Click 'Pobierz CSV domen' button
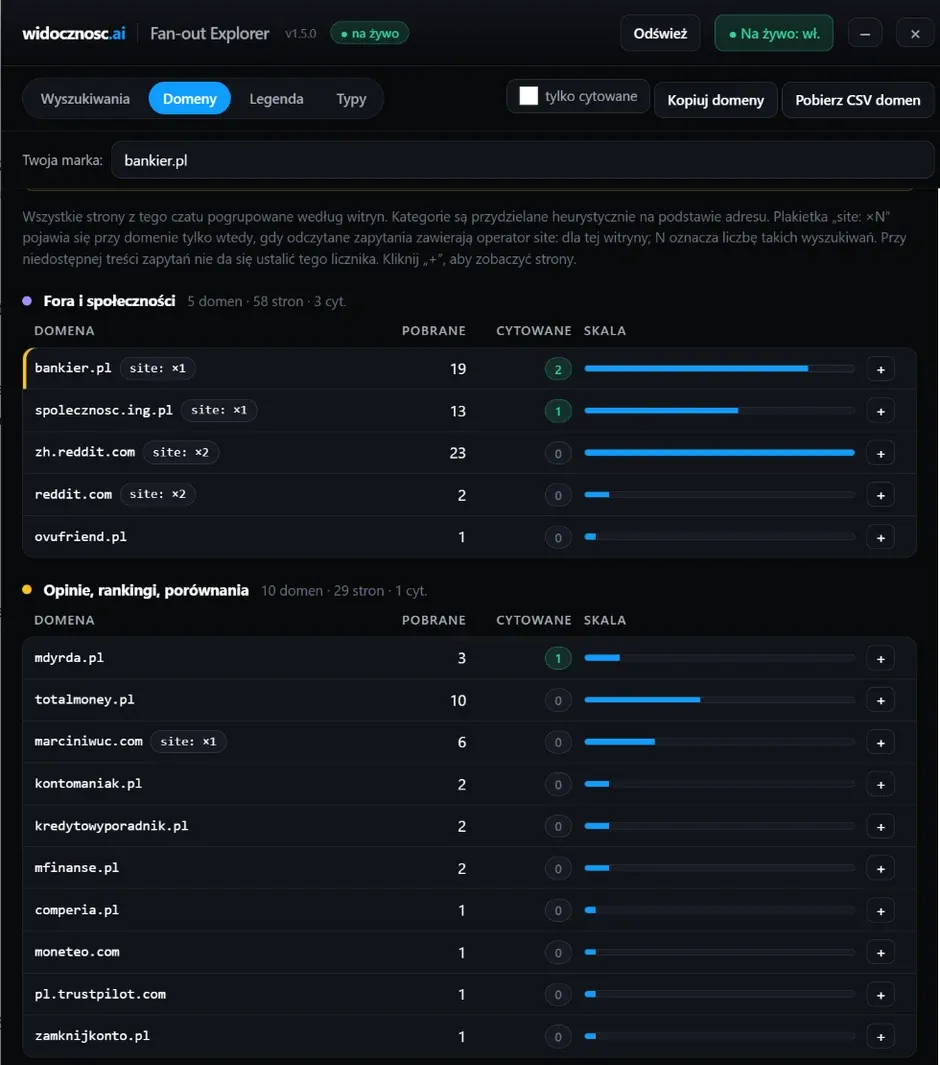 pos(858,100)
